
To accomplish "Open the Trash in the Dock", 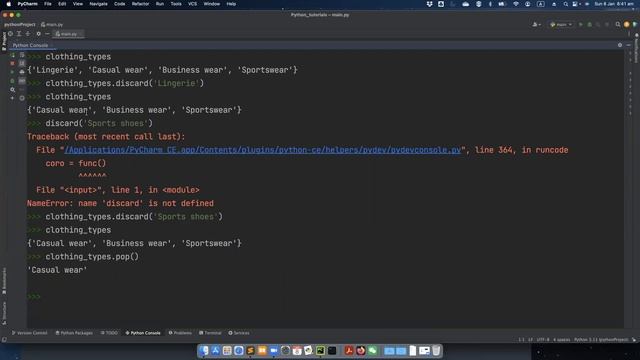I will click(436, 350).
